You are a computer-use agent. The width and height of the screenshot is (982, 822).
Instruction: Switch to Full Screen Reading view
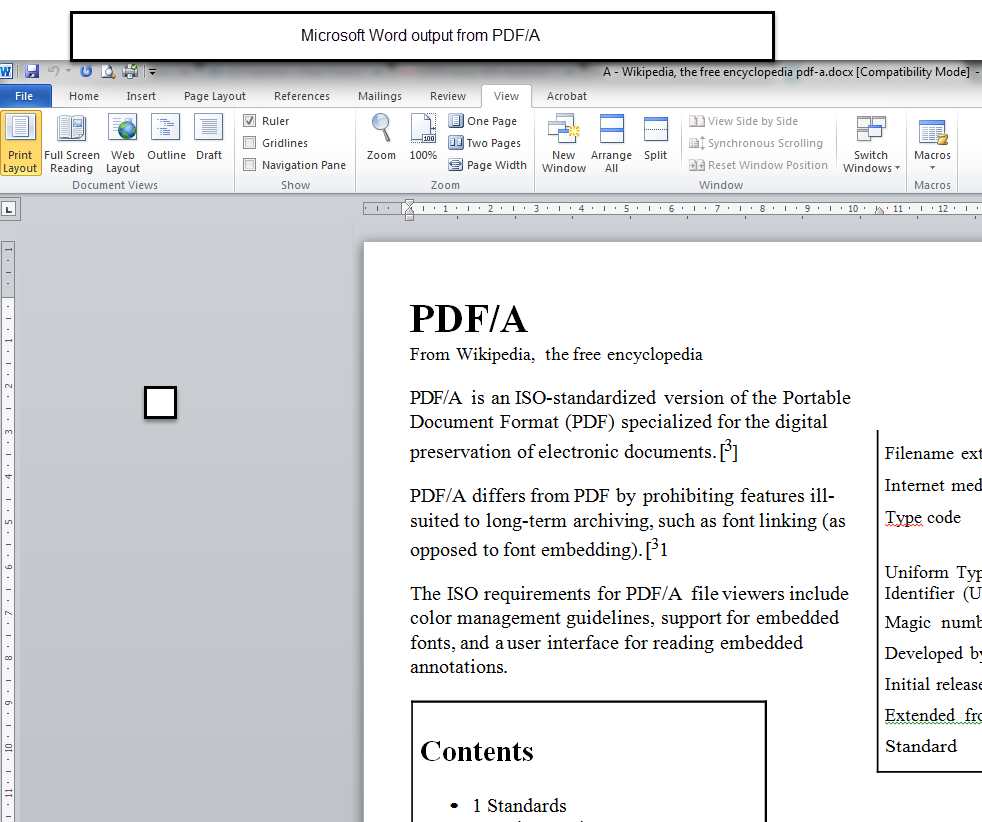pos(71,142)
